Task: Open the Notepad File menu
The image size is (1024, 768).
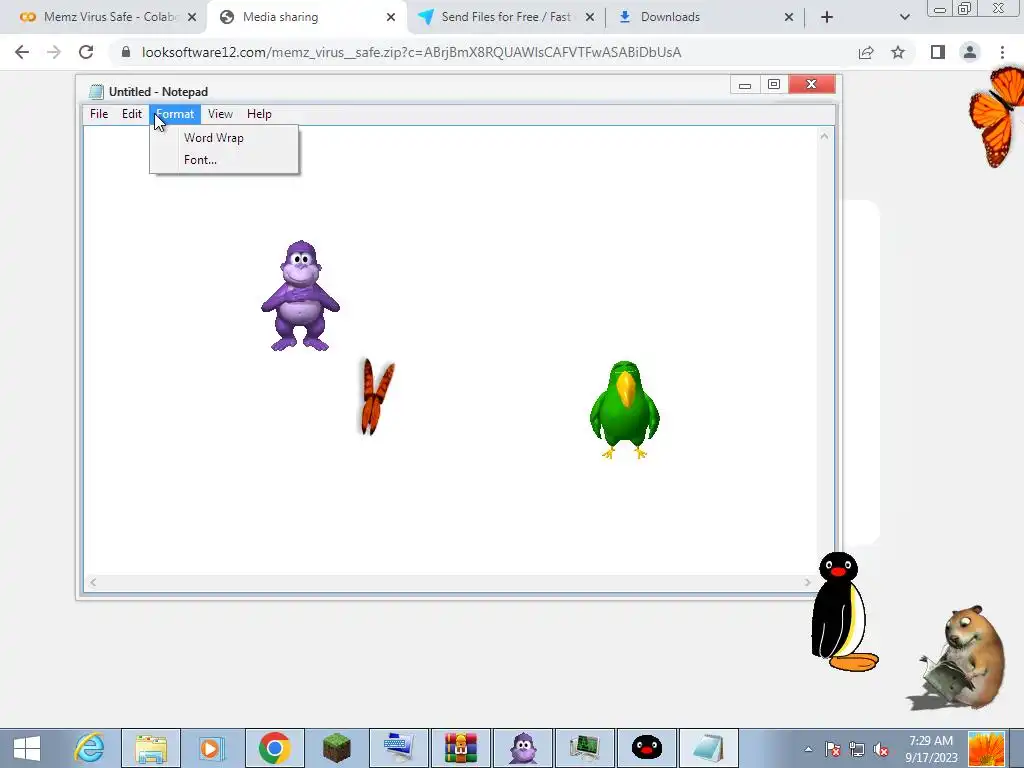Action: click(99, 114)
